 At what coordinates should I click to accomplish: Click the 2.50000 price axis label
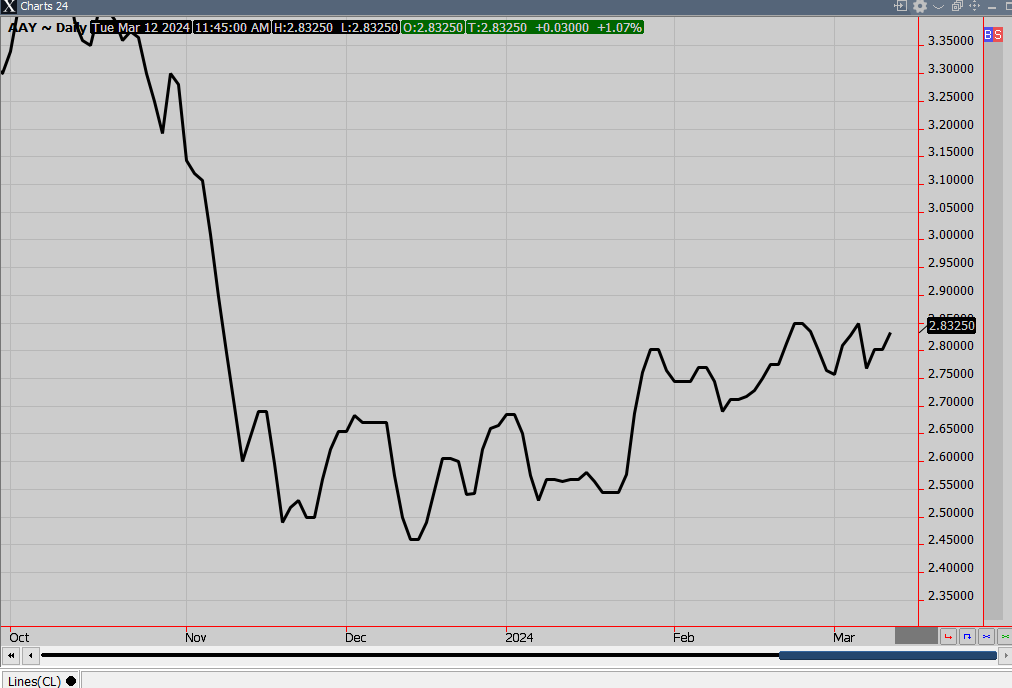pos(951,512)
